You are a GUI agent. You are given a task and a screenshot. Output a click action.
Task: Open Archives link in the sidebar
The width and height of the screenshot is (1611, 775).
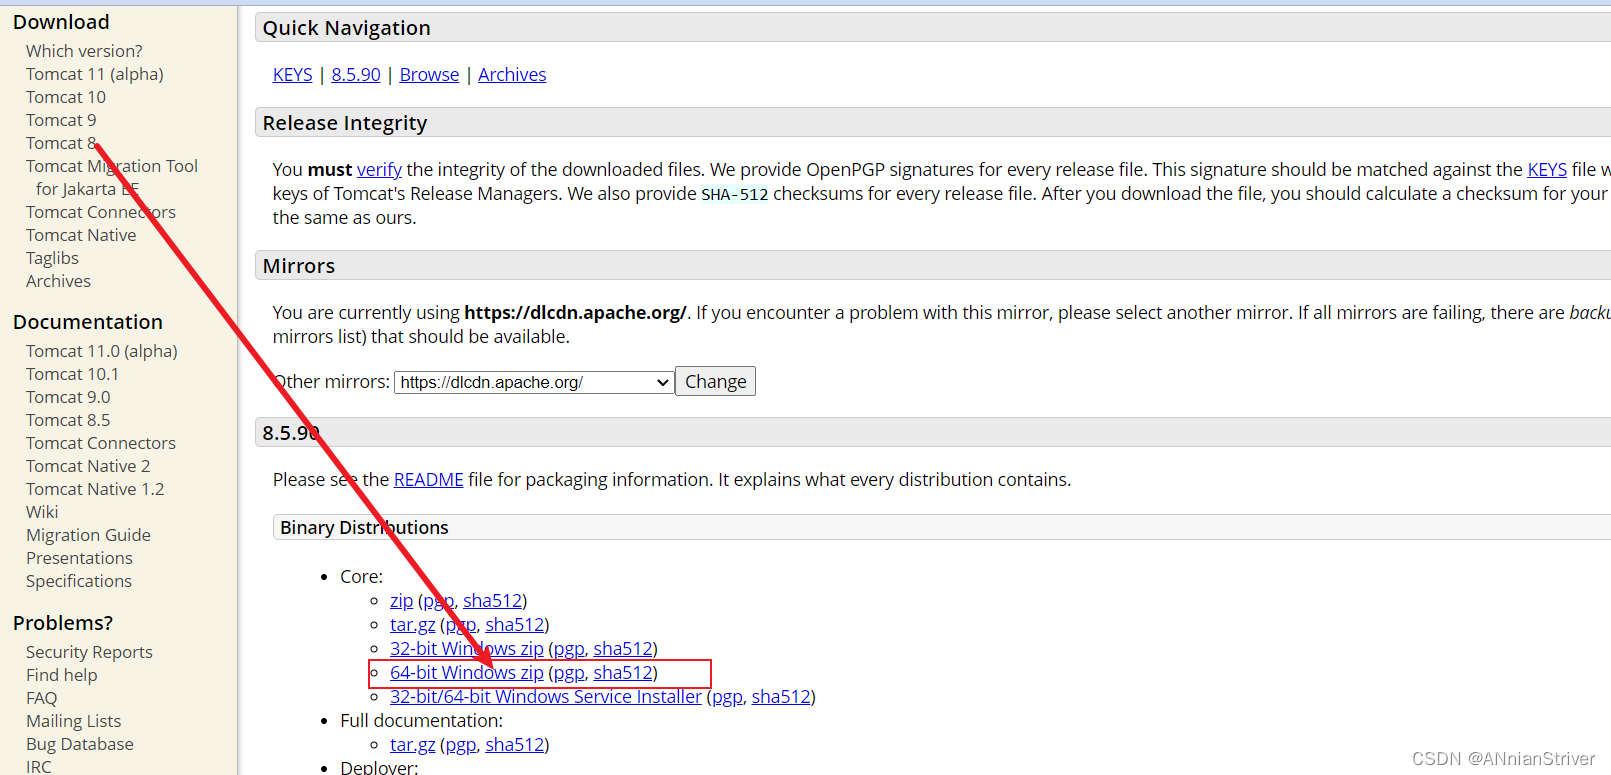[58, 281]
